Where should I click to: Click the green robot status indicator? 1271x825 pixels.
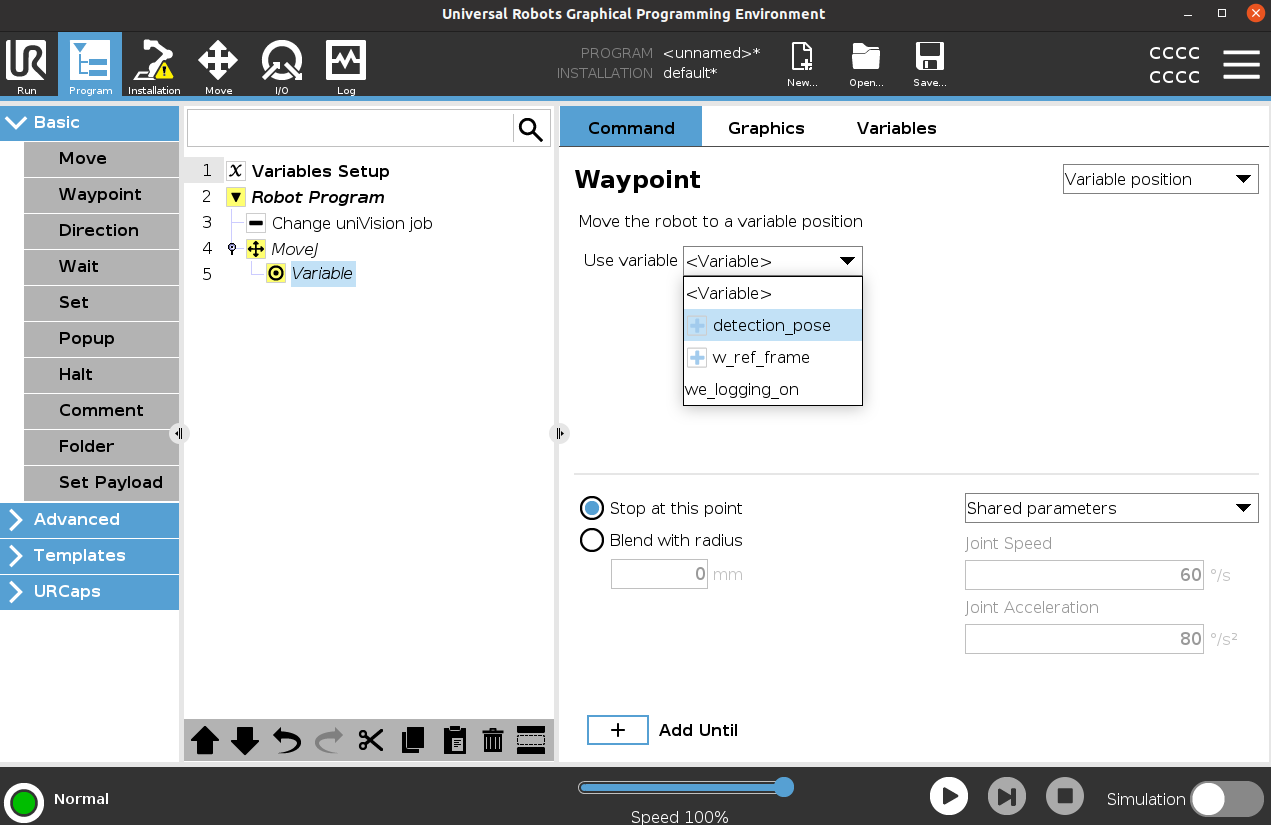[24, 802]
